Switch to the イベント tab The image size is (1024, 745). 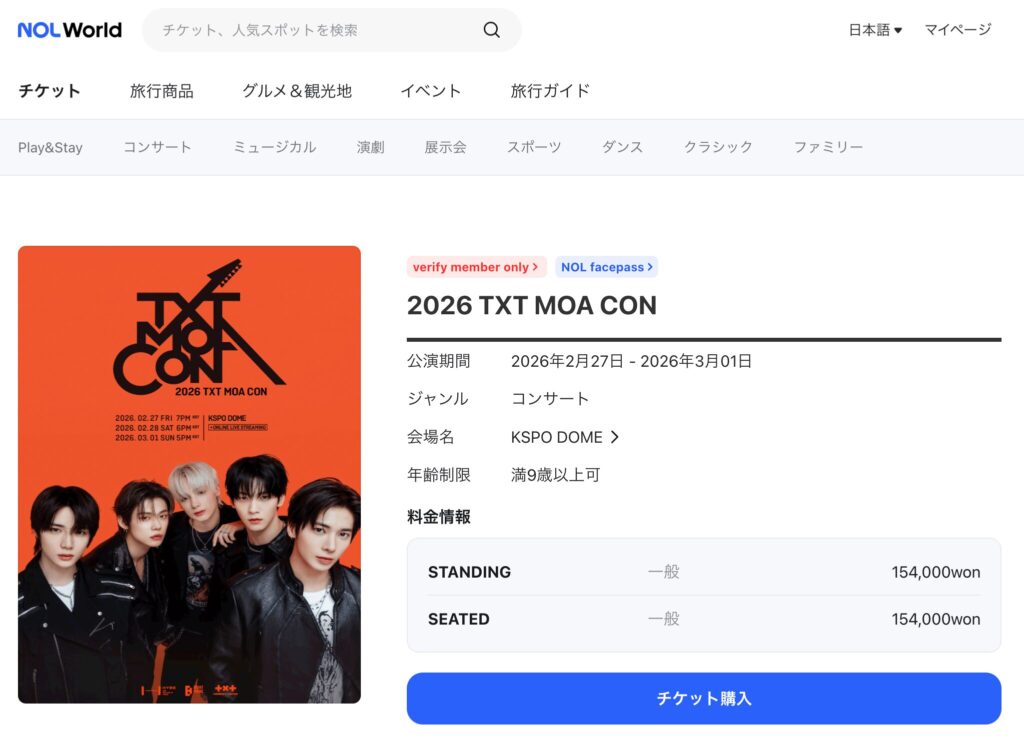[431, 91]
